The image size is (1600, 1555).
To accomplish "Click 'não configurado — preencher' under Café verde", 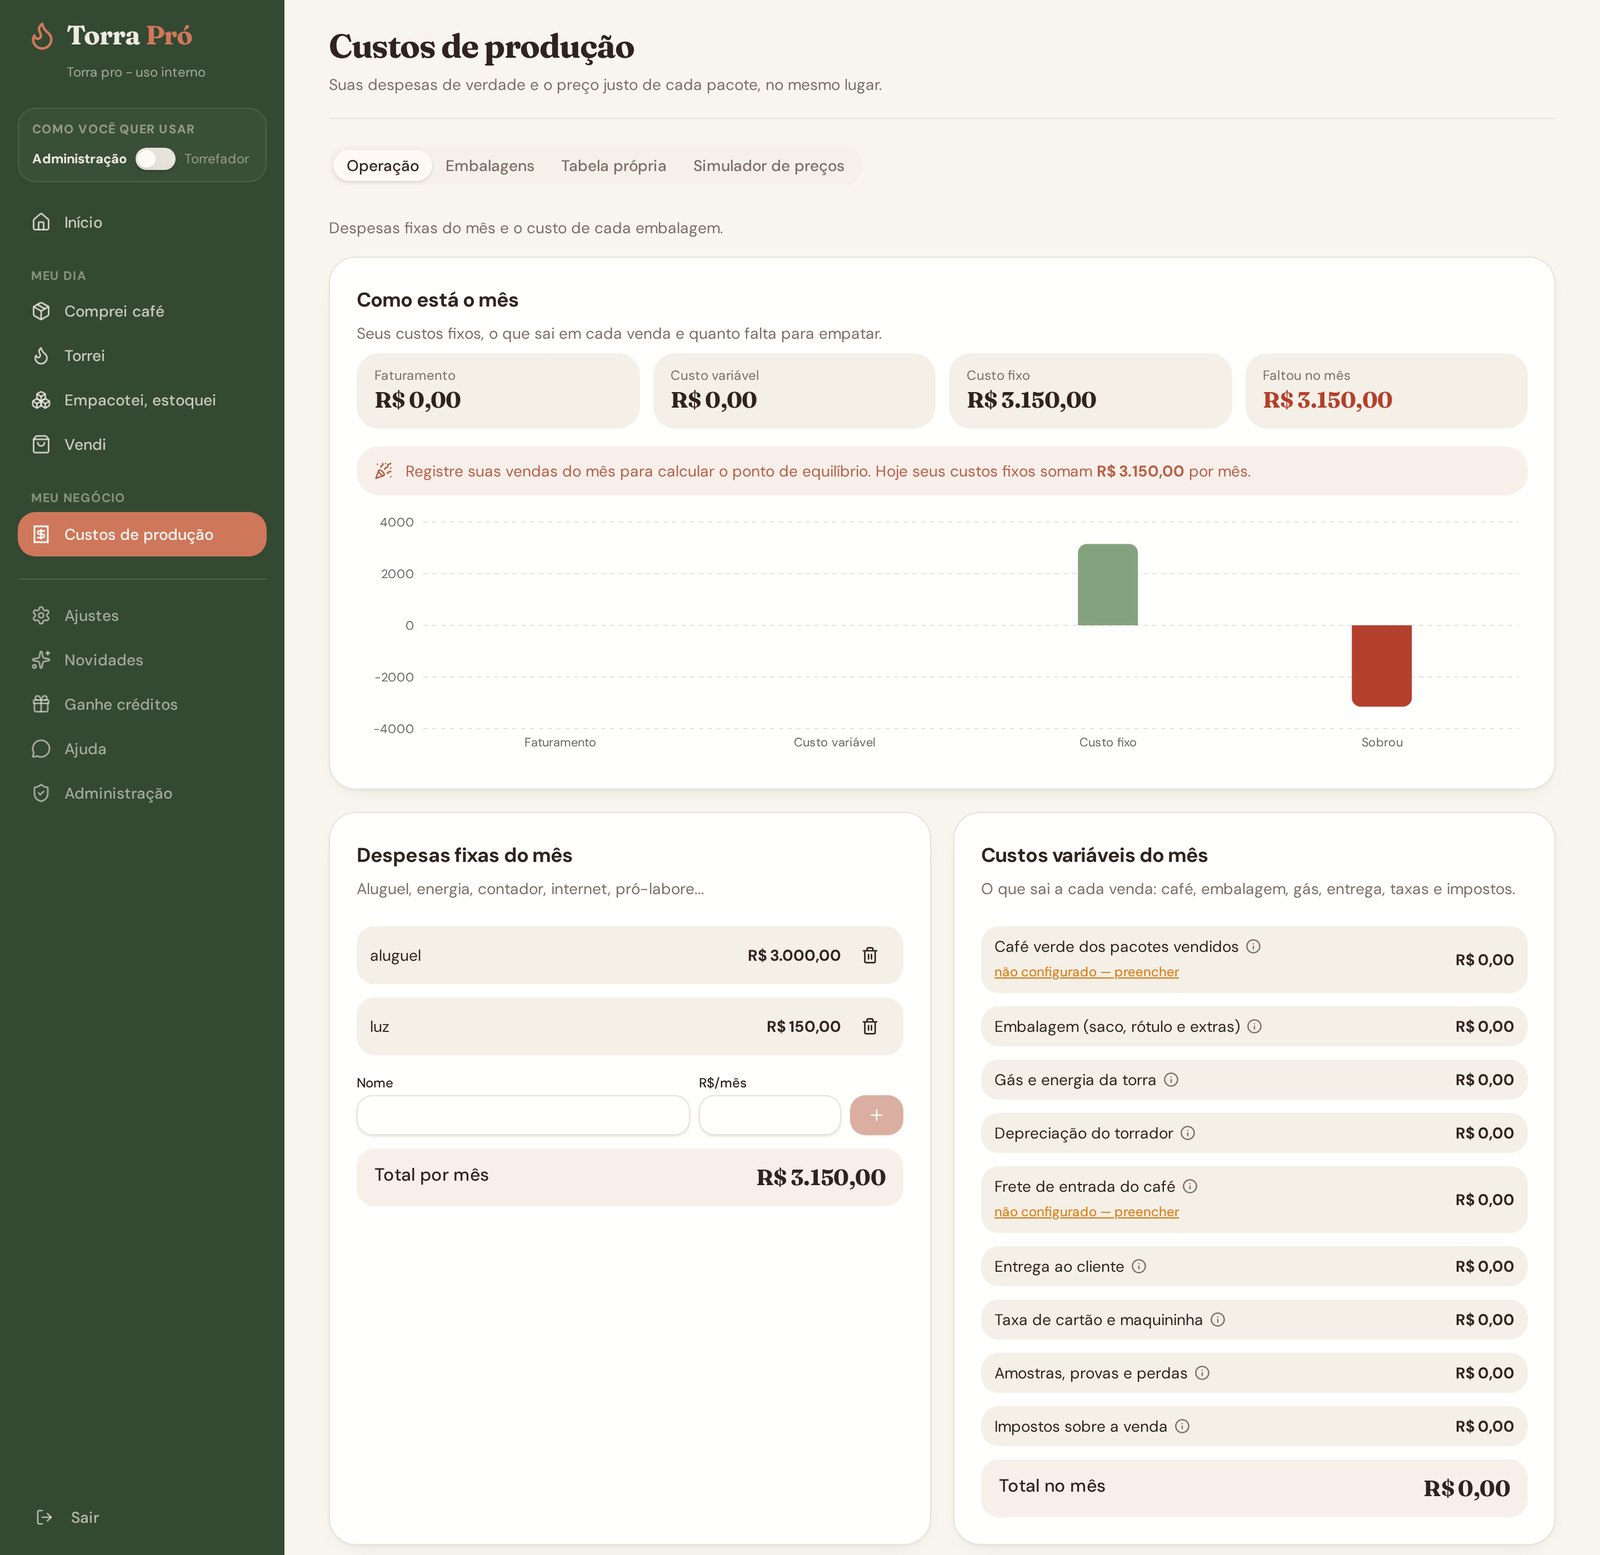I will (x=1086, y=972).
